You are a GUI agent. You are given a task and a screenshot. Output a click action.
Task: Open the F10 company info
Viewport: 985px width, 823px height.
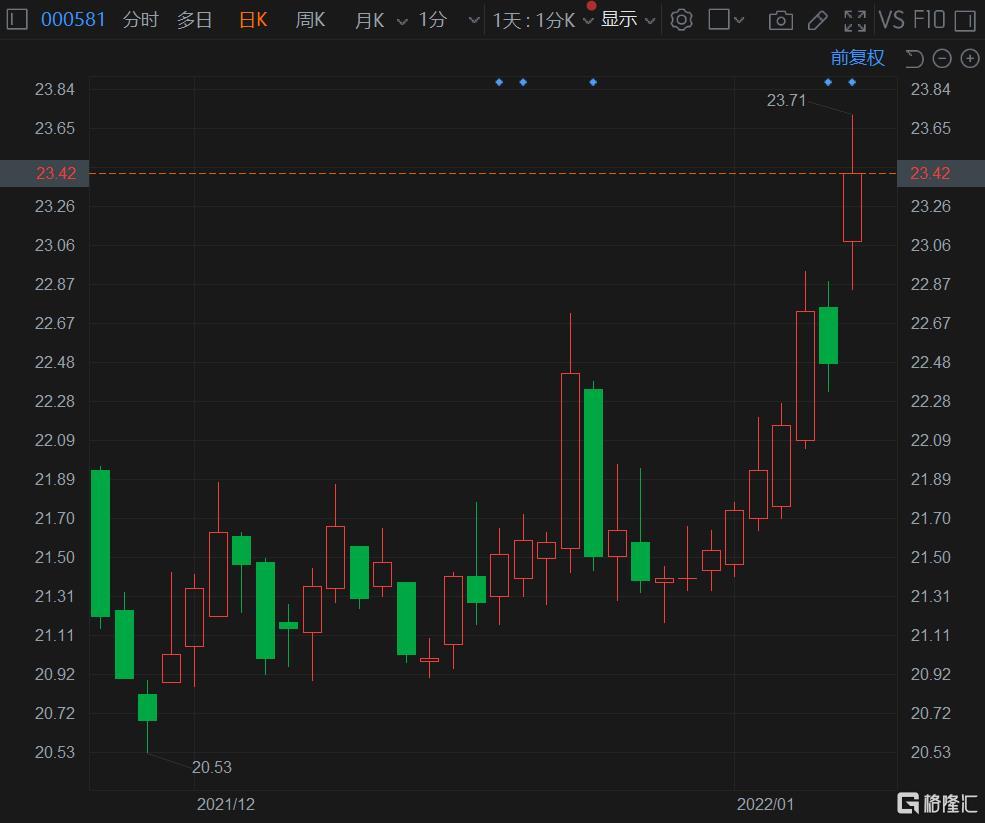pos(929,20)
